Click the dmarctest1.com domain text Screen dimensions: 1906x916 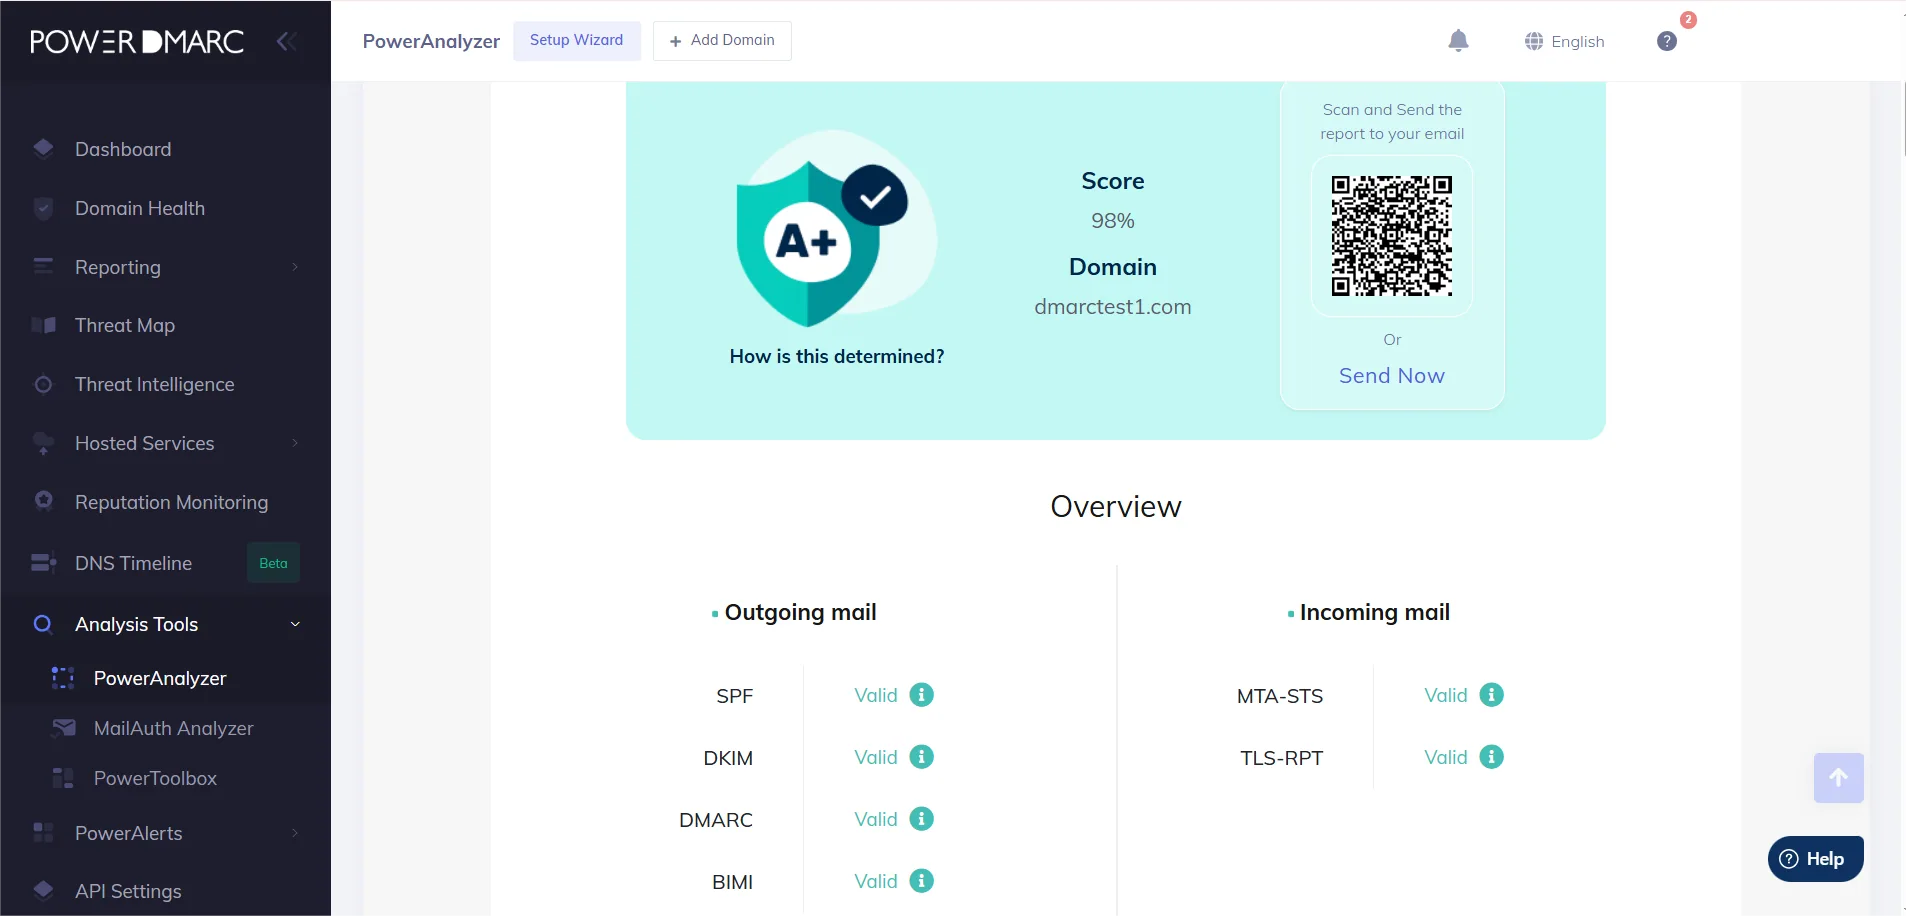tap(1113, 307)
